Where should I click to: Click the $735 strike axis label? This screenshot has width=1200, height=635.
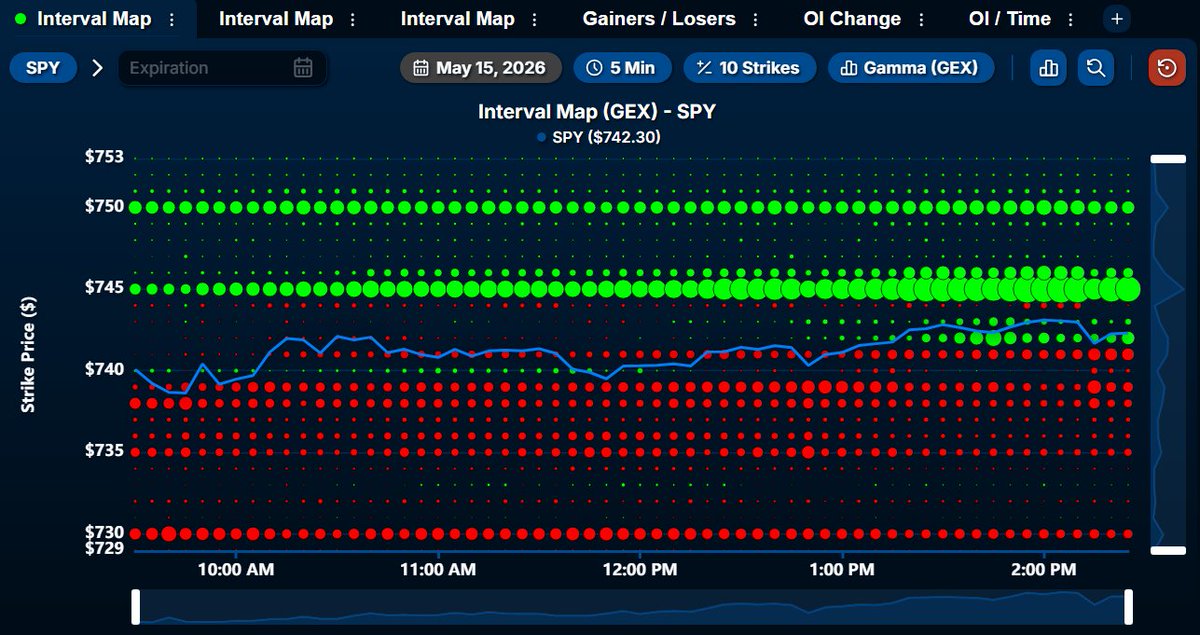[104, 451]
